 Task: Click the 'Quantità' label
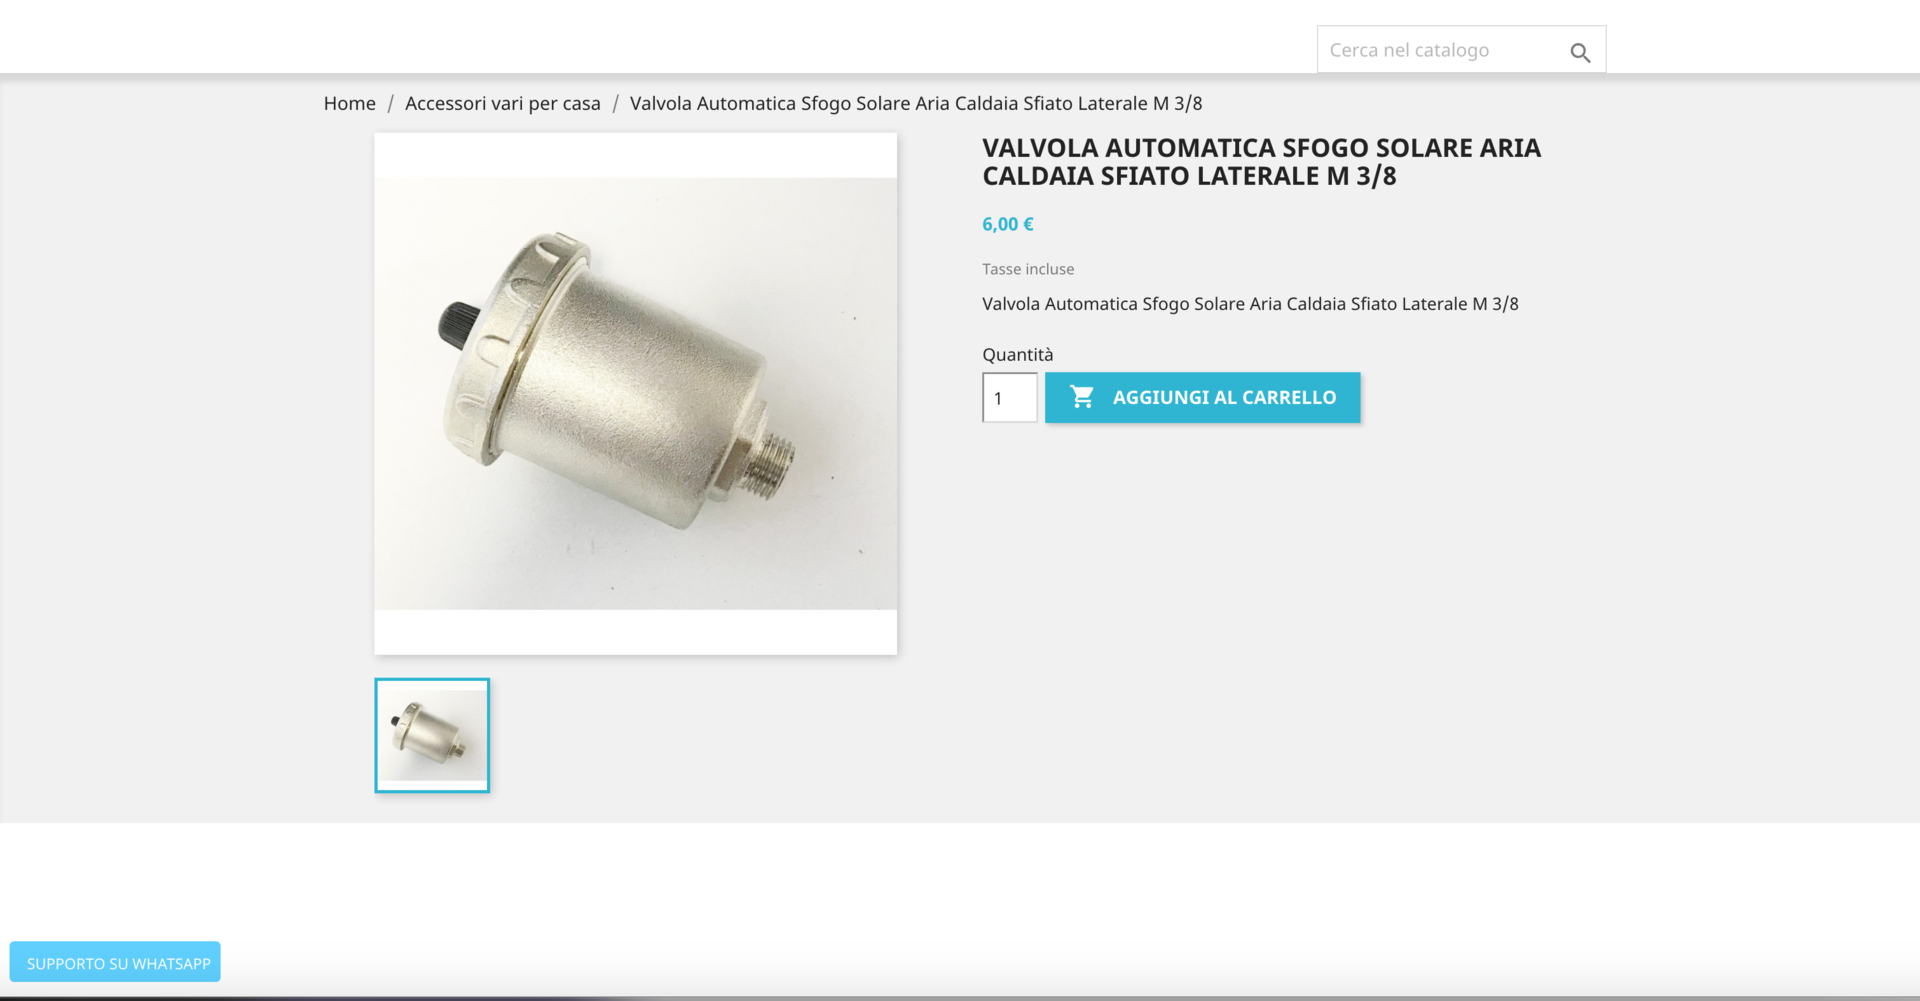[1018, 354]
